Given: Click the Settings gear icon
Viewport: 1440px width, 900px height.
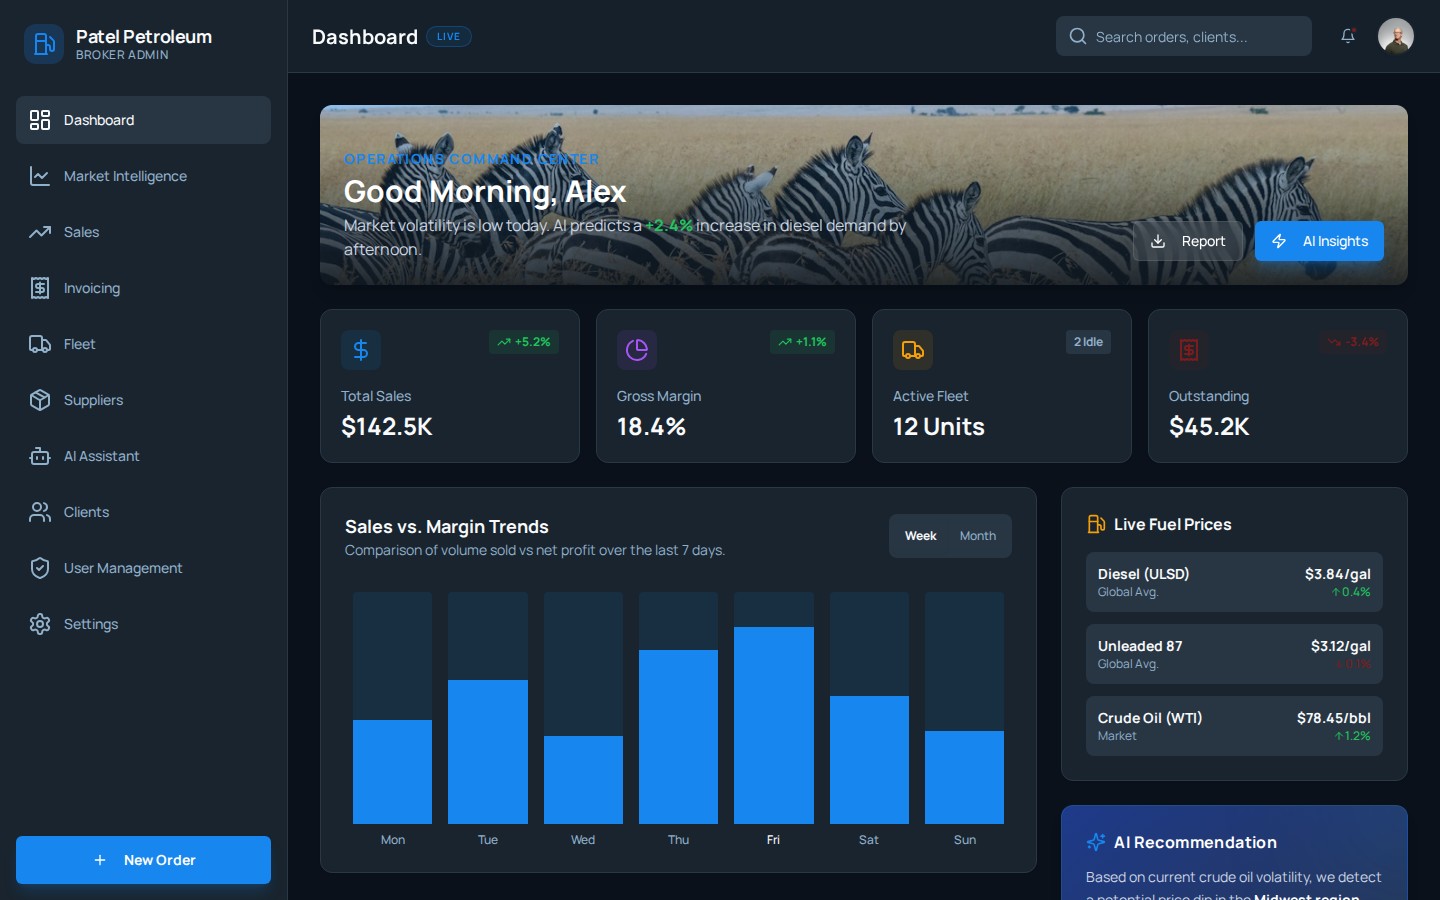Looking at the screenshot, I should pos(40,624).
